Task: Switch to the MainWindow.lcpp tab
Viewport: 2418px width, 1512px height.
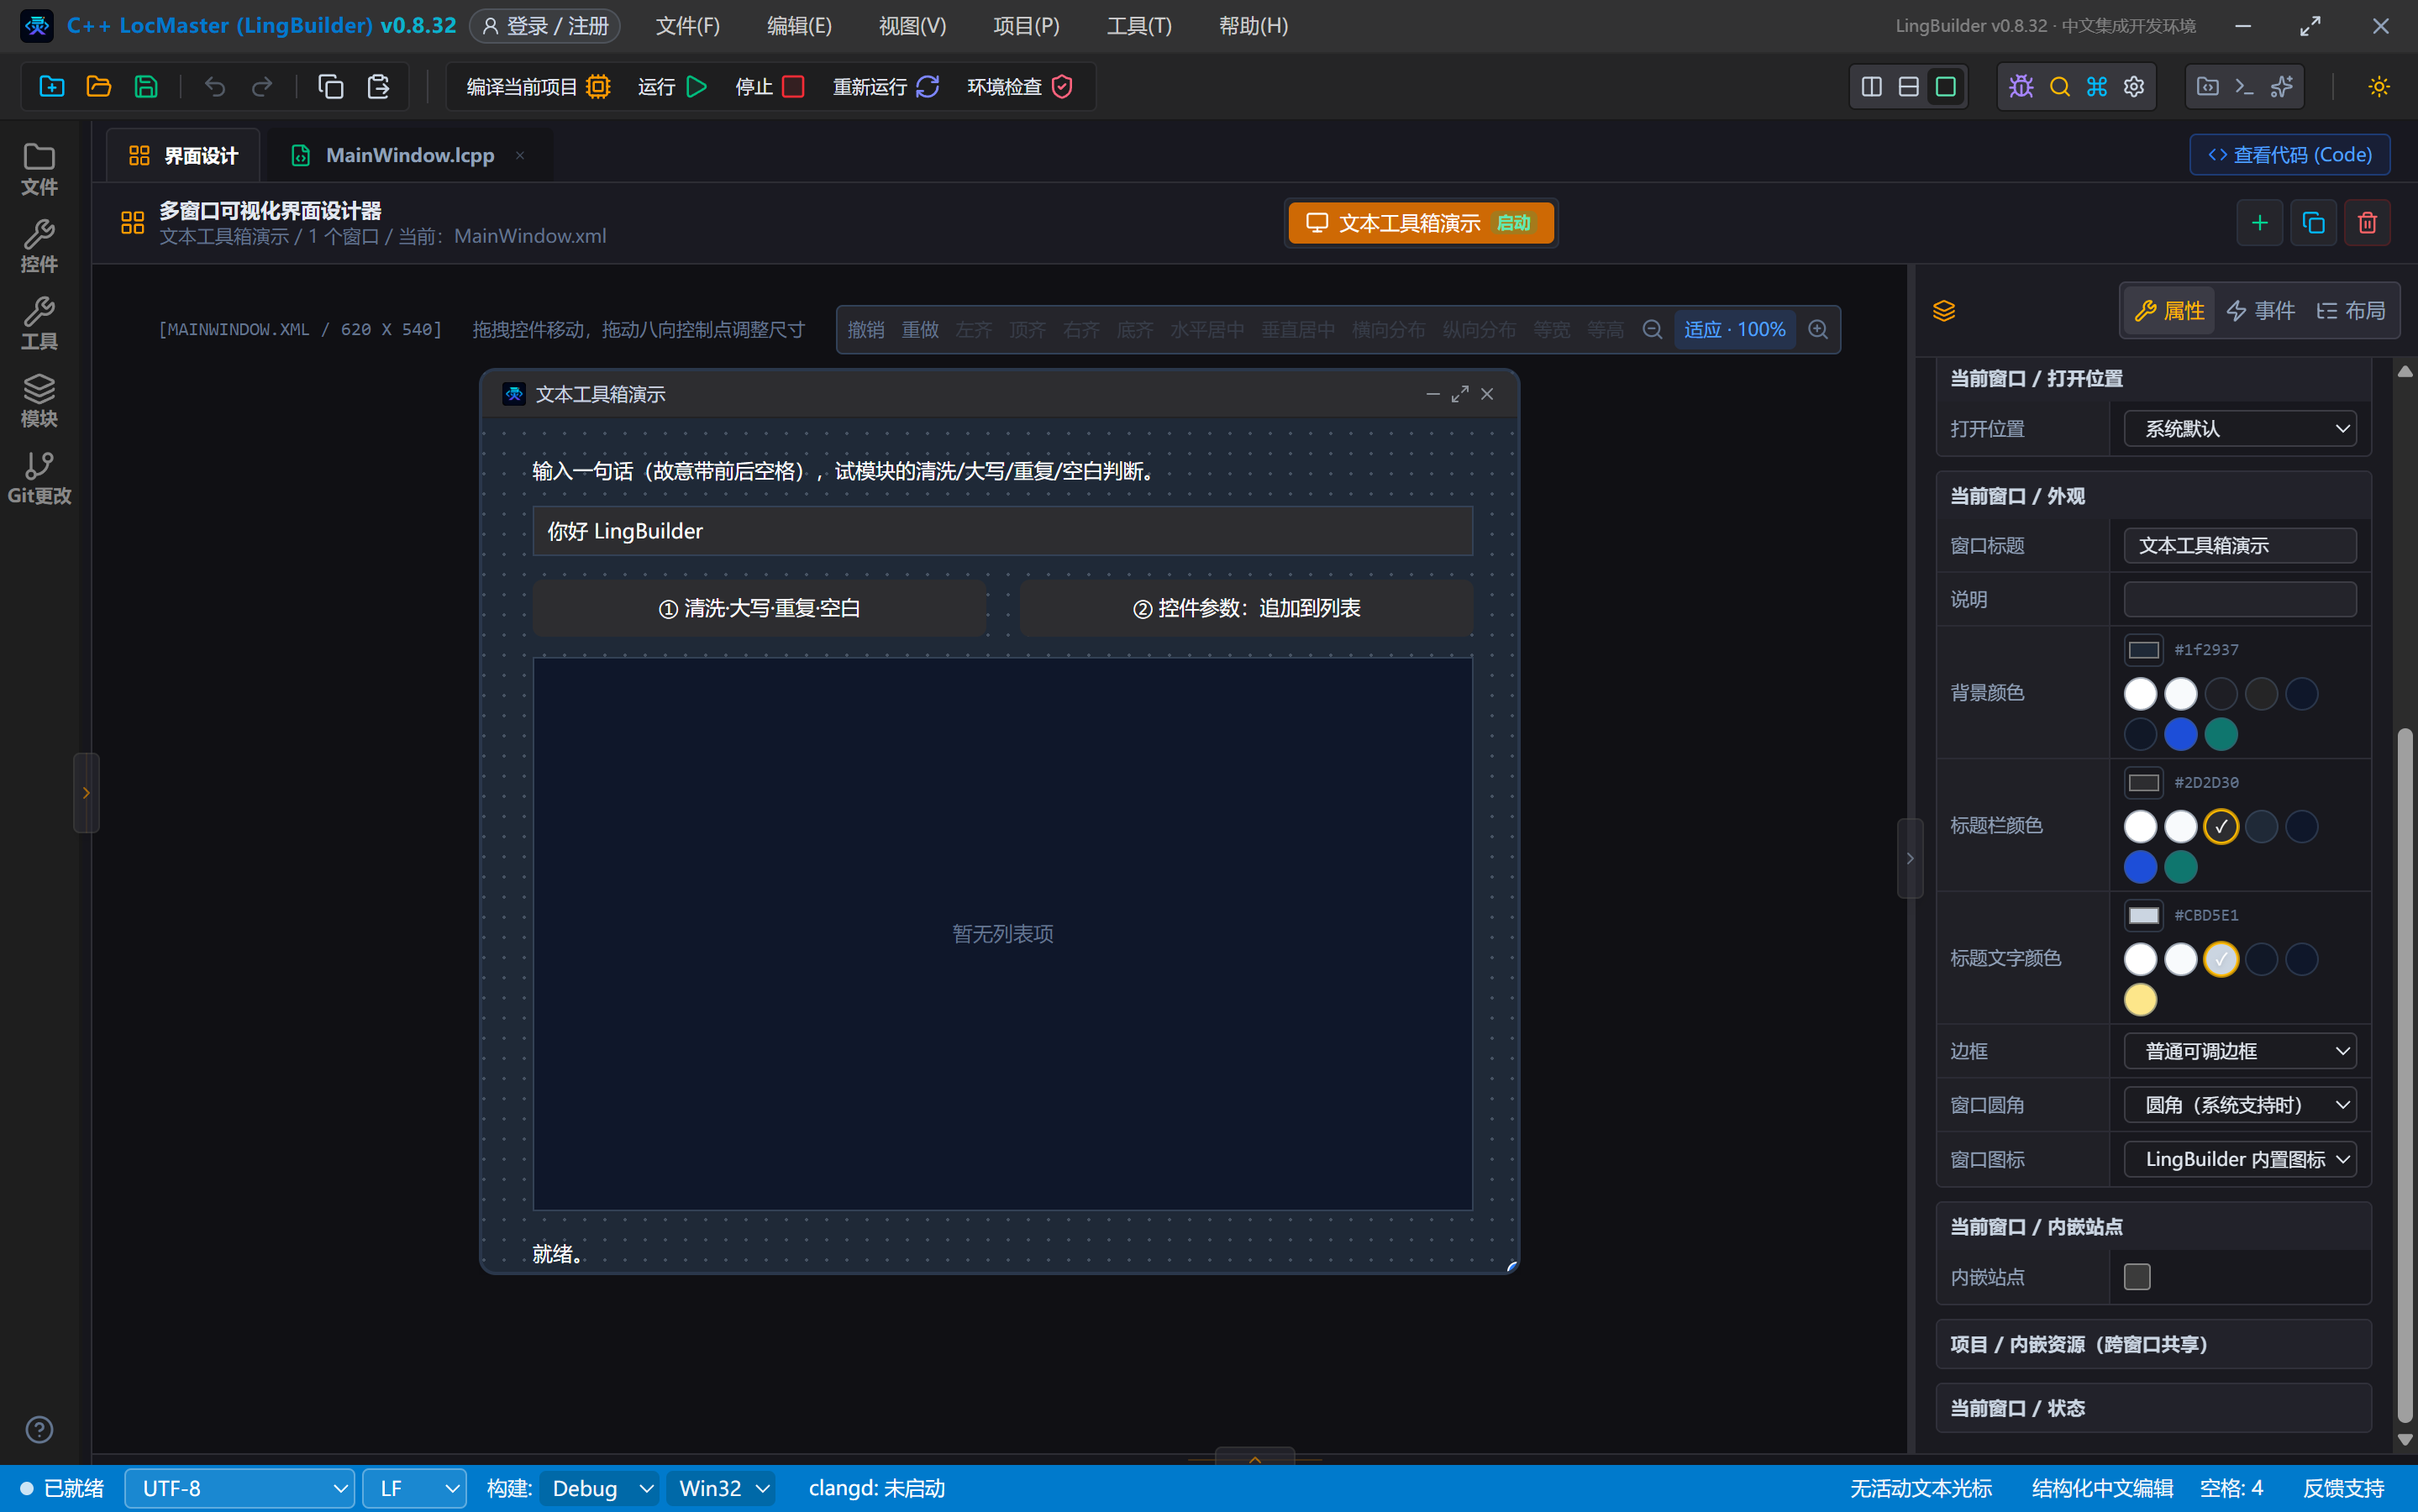Action: pyautogui.click(x=409, y=155)
